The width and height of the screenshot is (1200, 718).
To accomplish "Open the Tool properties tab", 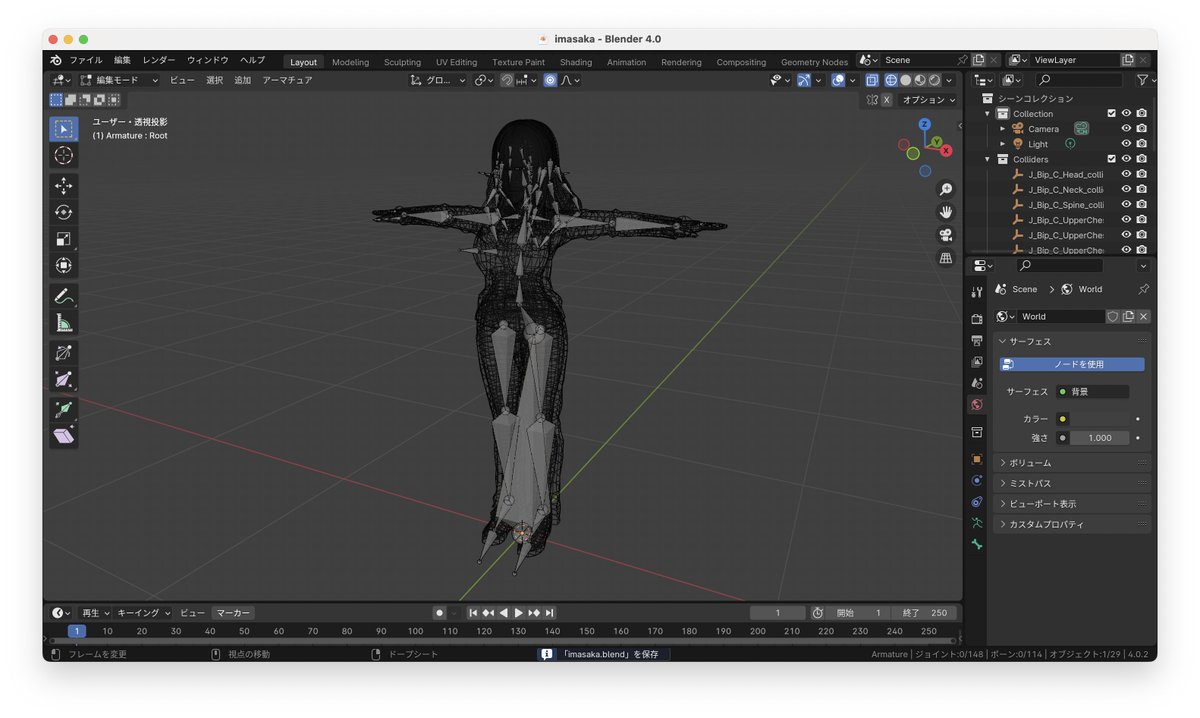I will point(977,291).
